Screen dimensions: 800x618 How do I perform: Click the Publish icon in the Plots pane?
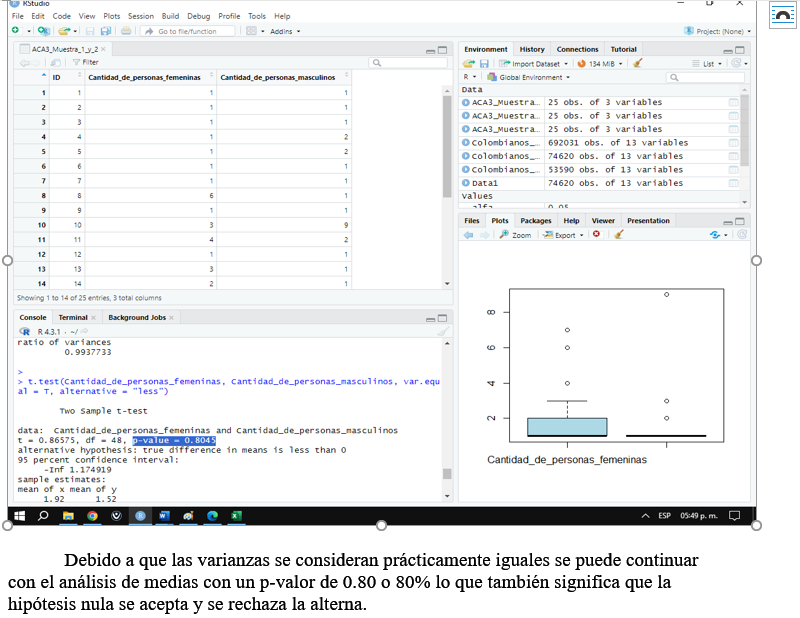pos(715,235)
